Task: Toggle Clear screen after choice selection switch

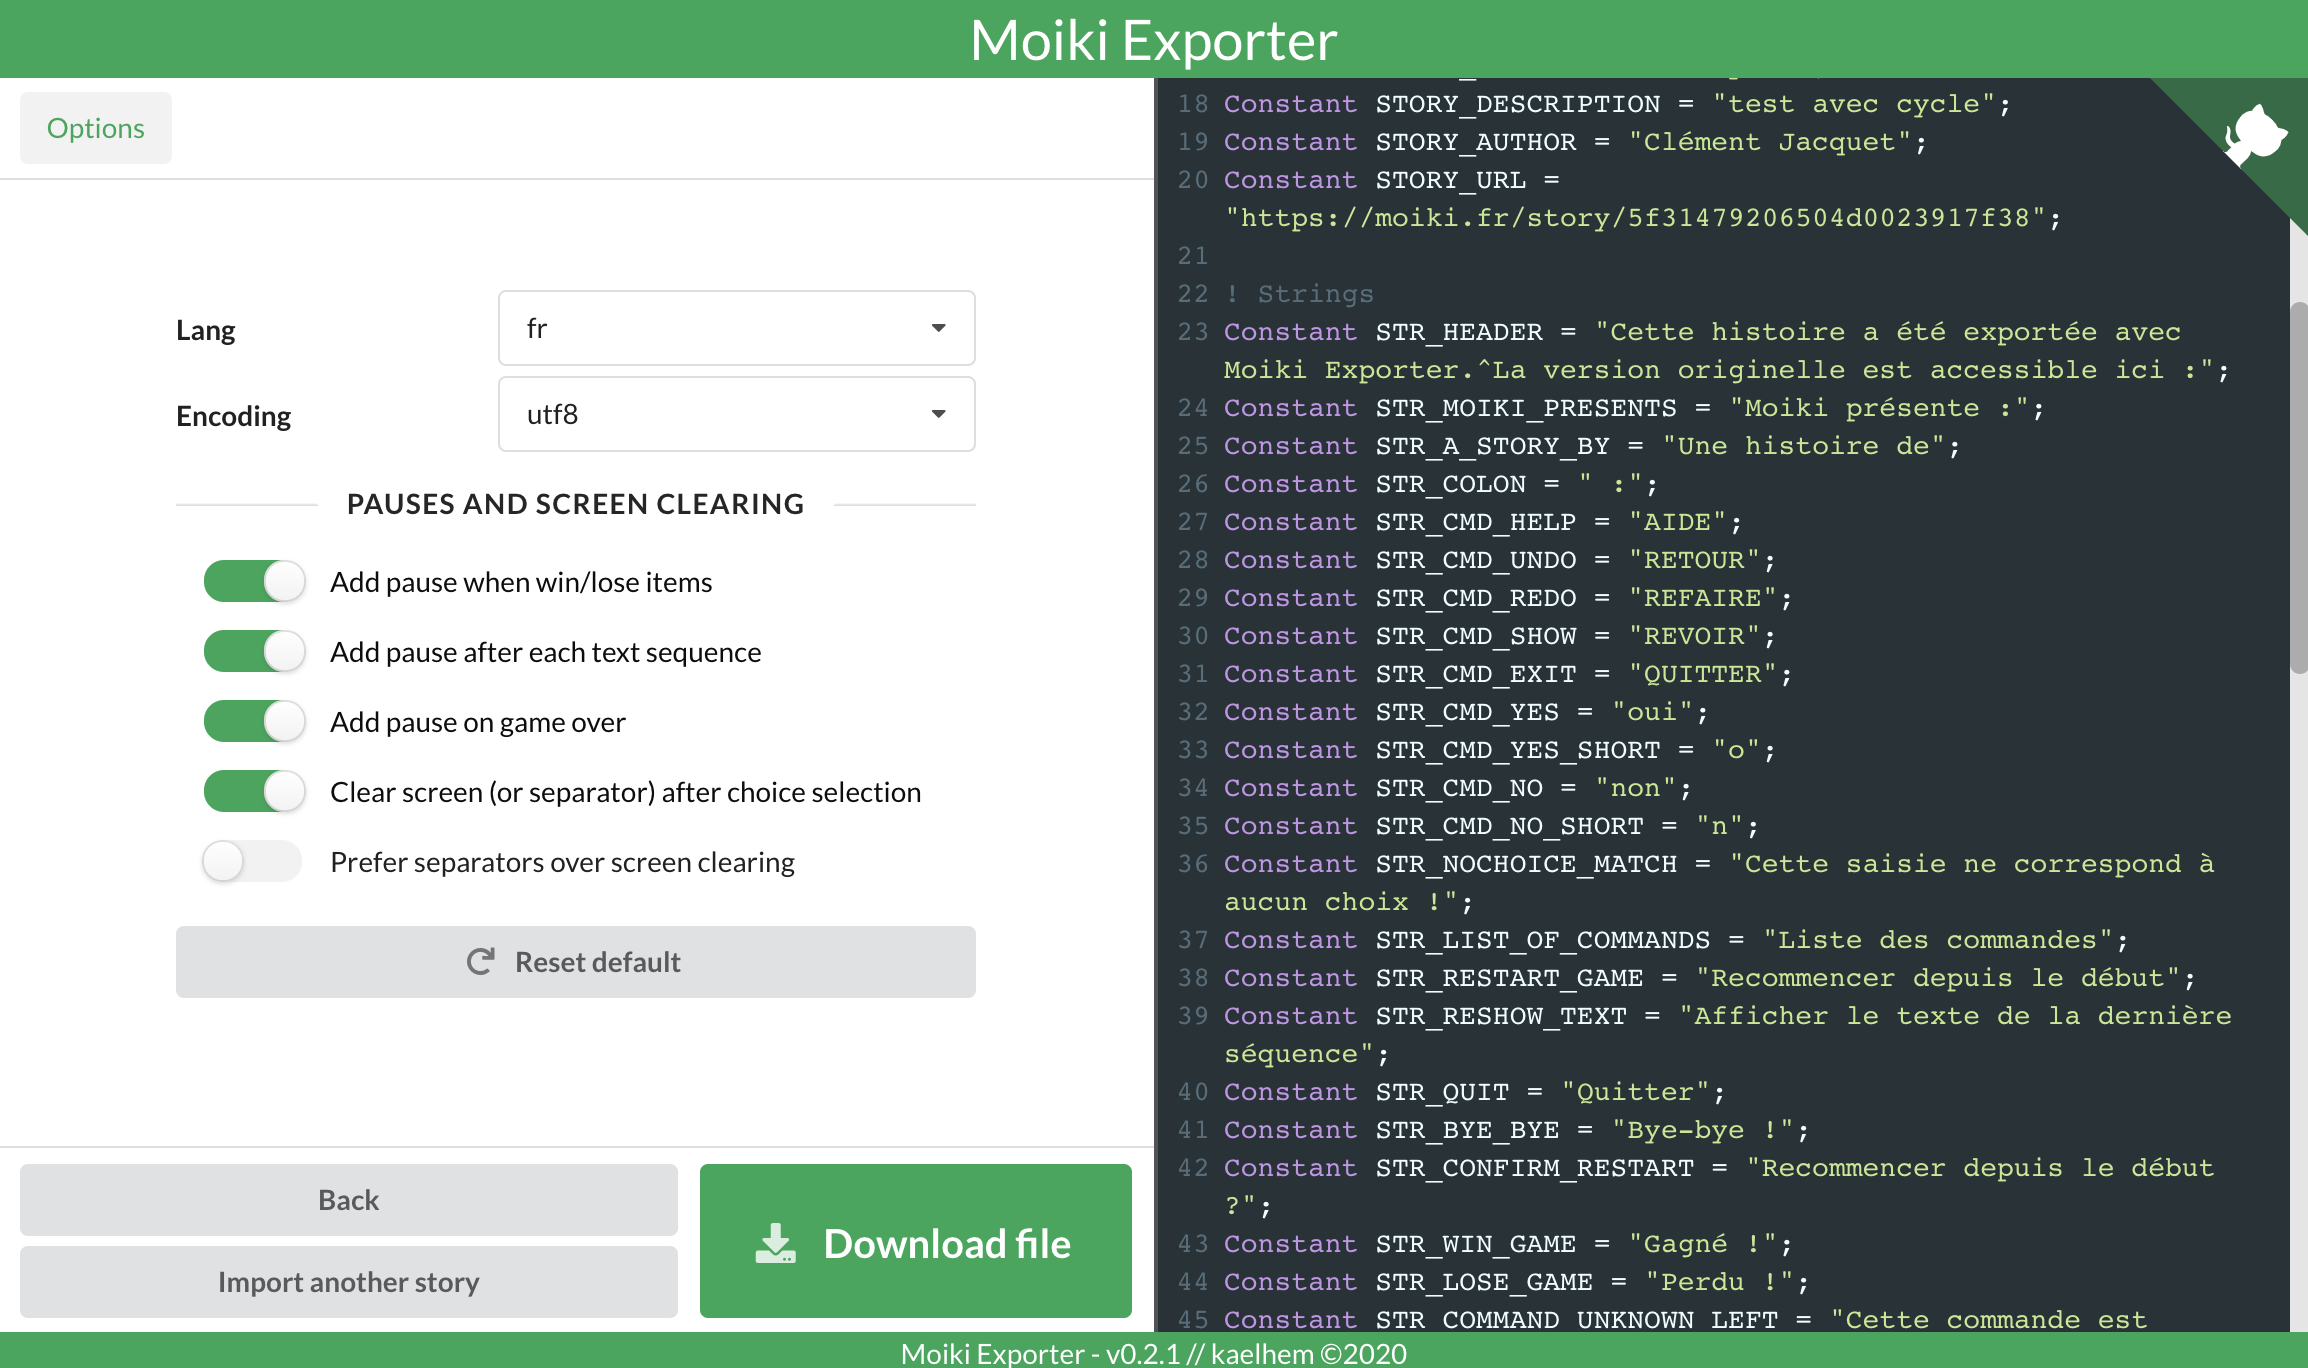Action: click(x=254, y=792)
